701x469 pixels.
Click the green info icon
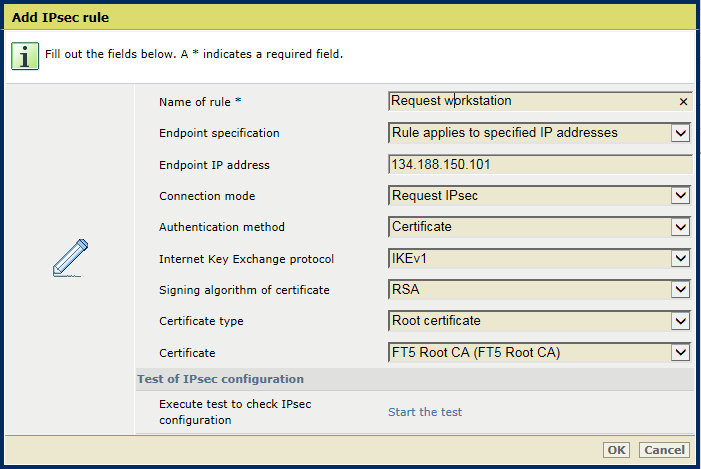pos(25,56)
